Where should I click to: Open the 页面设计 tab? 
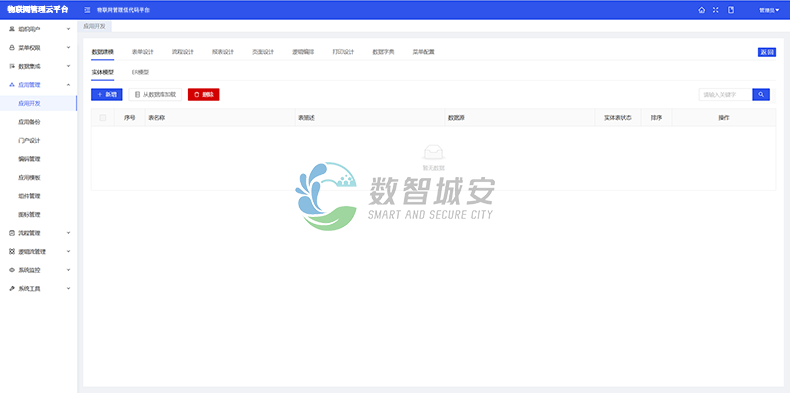(x=263, y=52)
